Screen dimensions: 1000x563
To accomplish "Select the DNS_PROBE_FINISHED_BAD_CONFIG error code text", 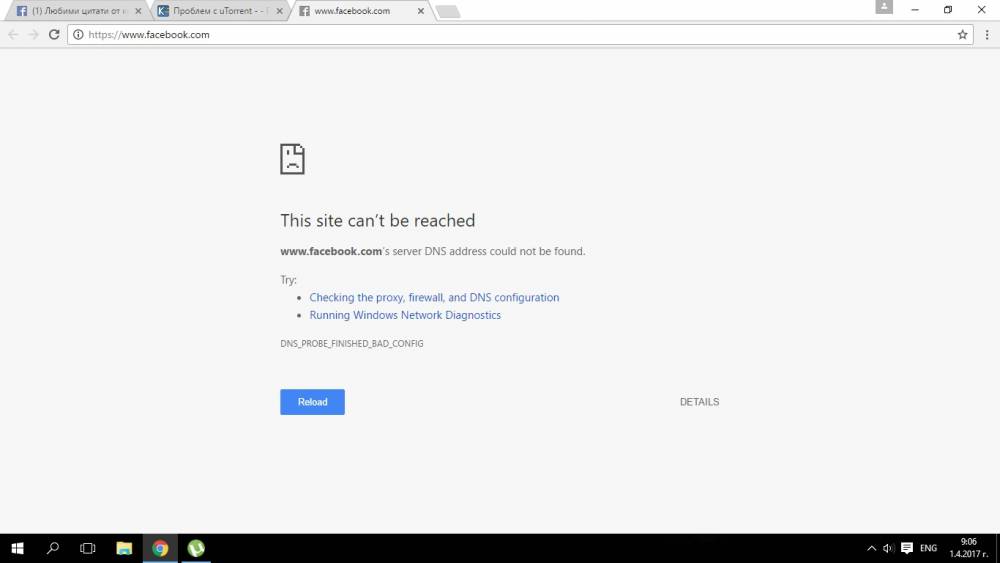I will (x=351, y=344).
